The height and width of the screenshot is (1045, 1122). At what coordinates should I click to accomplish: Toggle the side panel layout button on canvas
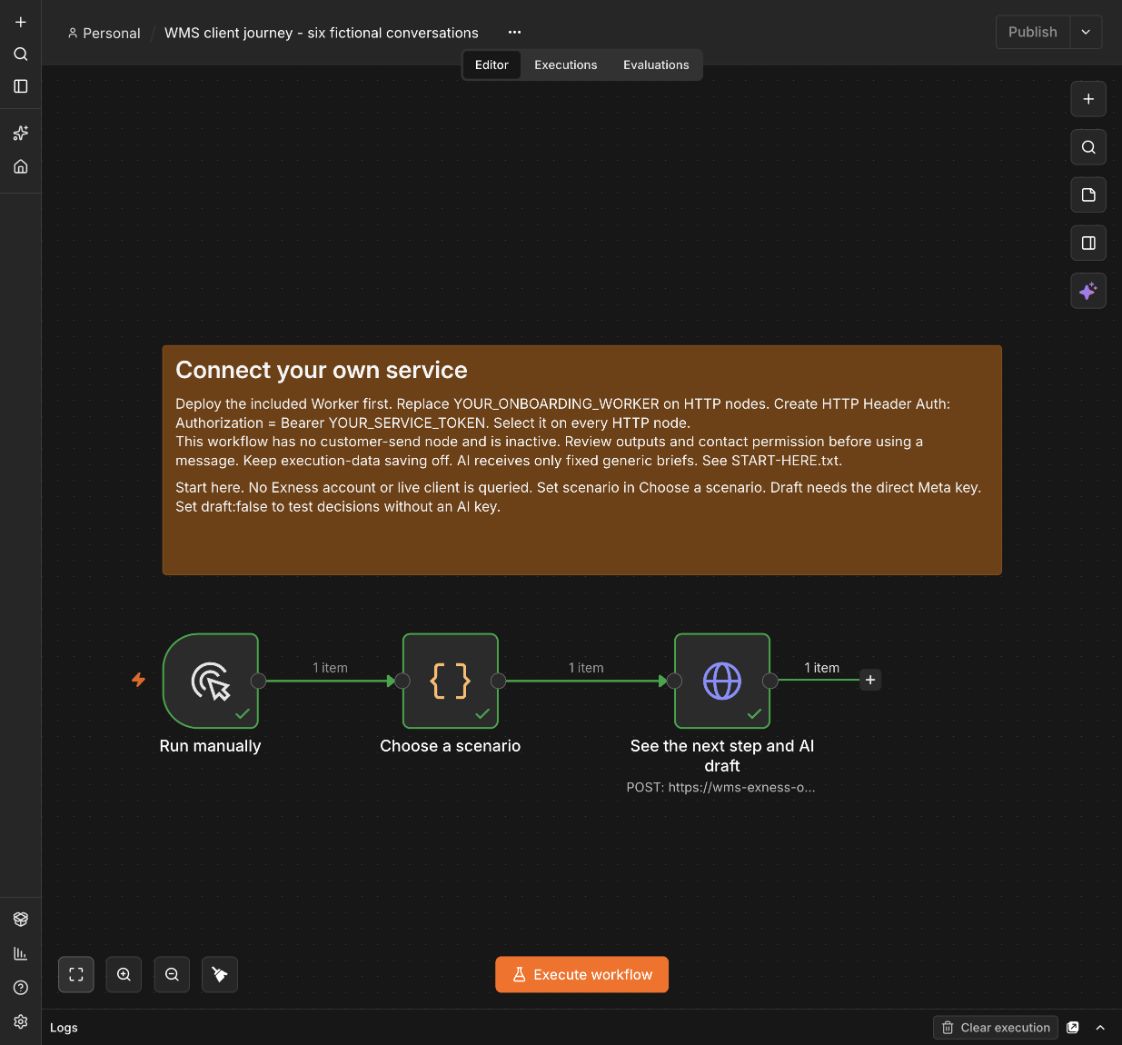pos(1088,243)
